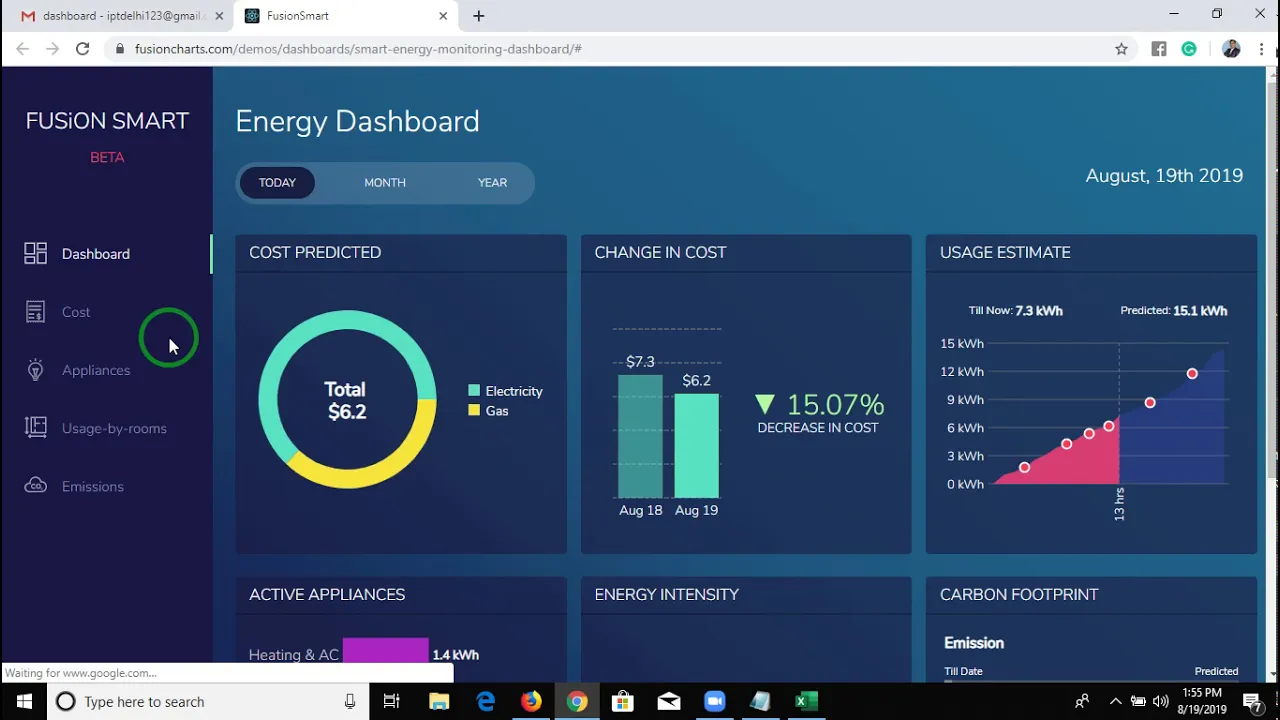Click the August, 19th 2019 date

pyautogui.click(x=1164, y=176)
